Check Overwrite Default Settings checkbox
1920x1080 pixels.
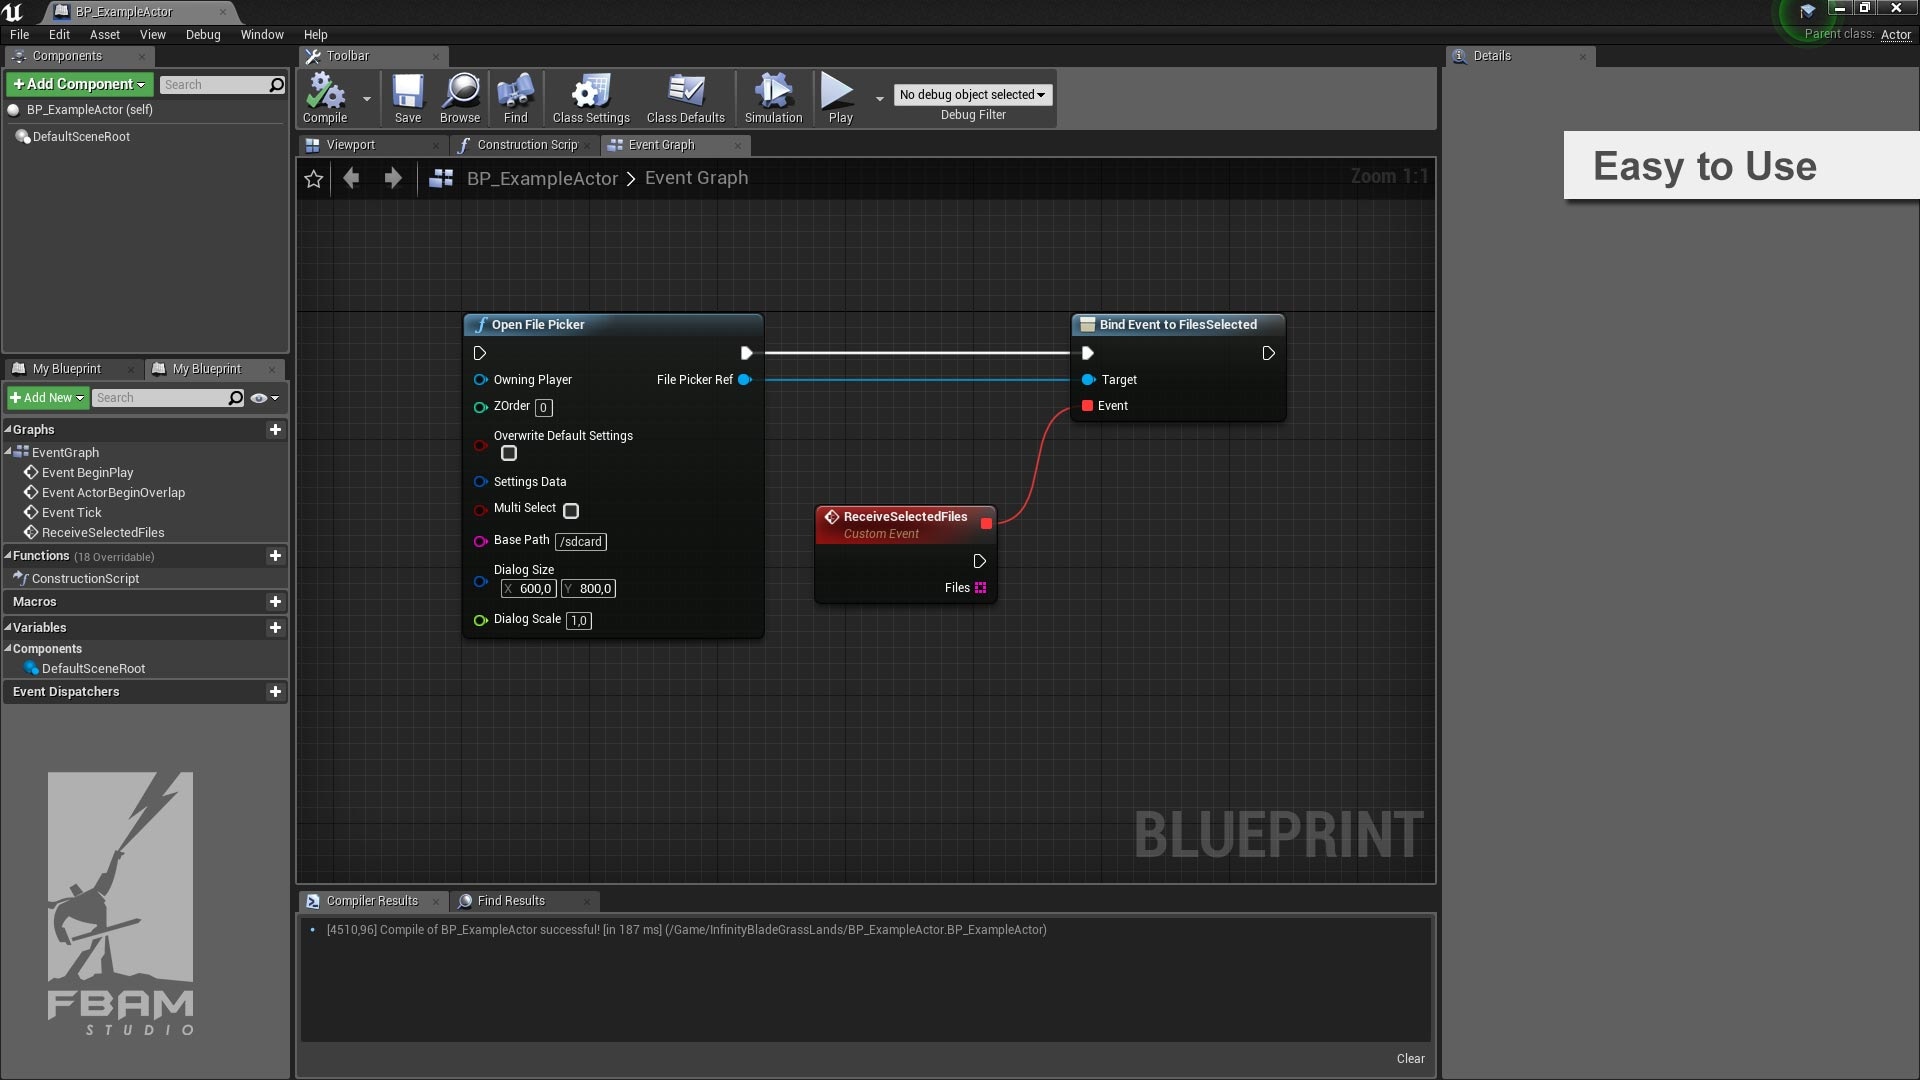coord(509,453)
